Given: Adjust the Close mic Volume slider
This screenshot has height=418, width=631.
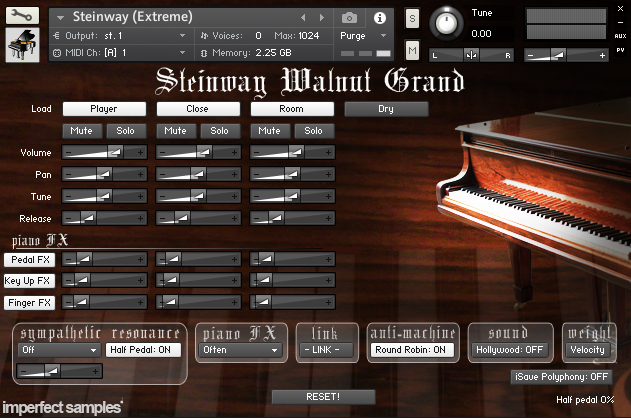Looking at the screenshot, I should pos(198,152).
